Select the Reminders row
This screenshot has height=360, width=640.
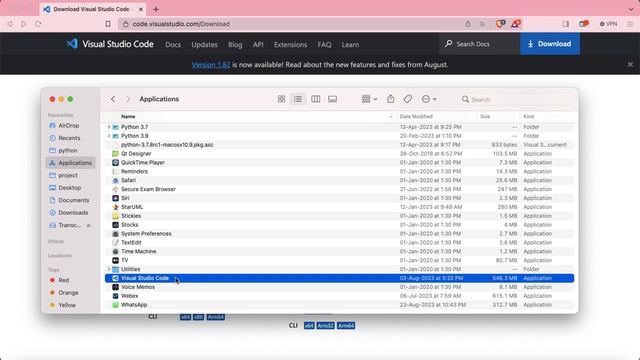340,171
